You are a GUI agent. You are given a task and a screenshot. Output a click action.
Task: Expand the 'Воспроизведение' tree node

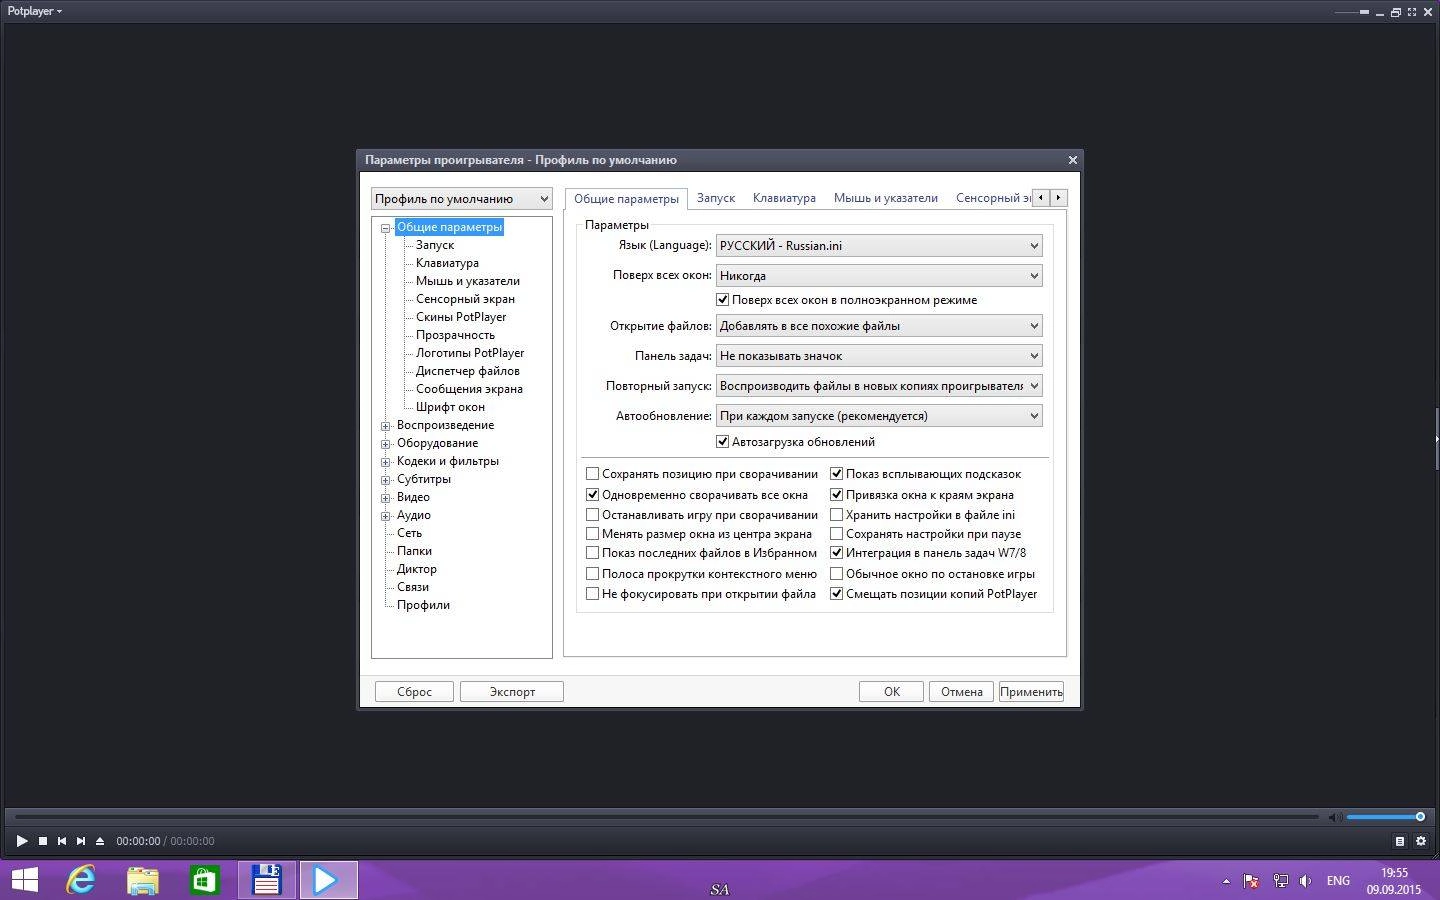click(x=385, y=426)
